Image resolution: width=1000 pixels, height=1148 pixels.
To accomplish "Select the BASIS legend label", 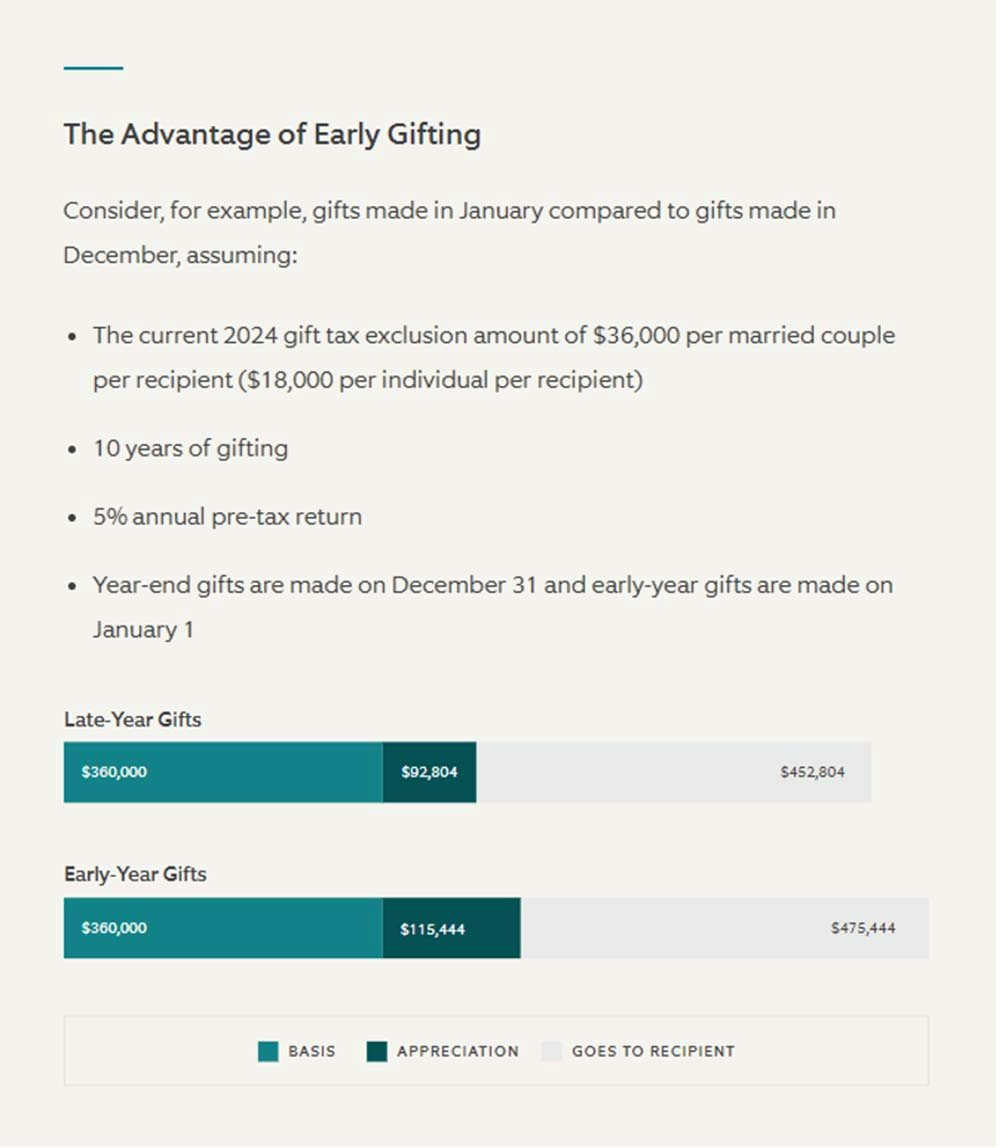I will [x=312, y=1051].
